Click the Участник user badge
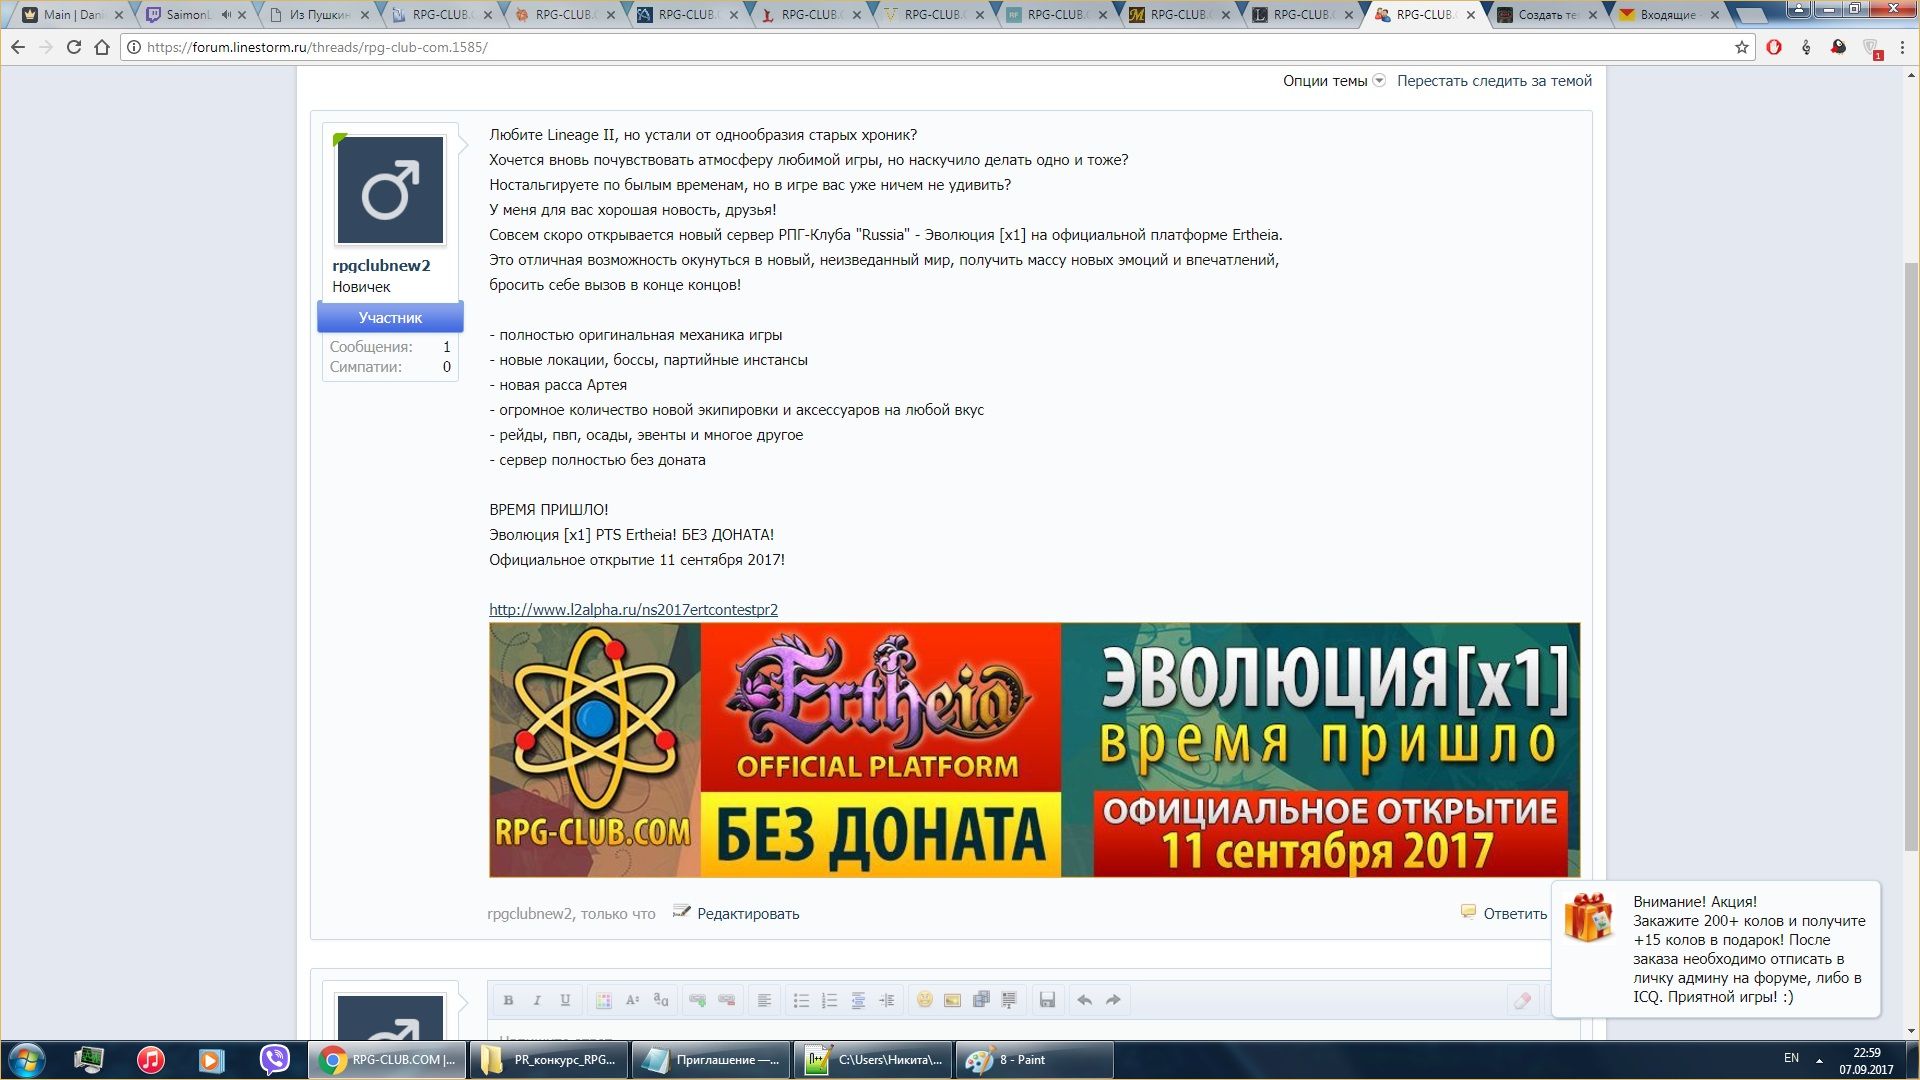The image size is (1920, 1080). pyautogui.click(x=390, y=317)
